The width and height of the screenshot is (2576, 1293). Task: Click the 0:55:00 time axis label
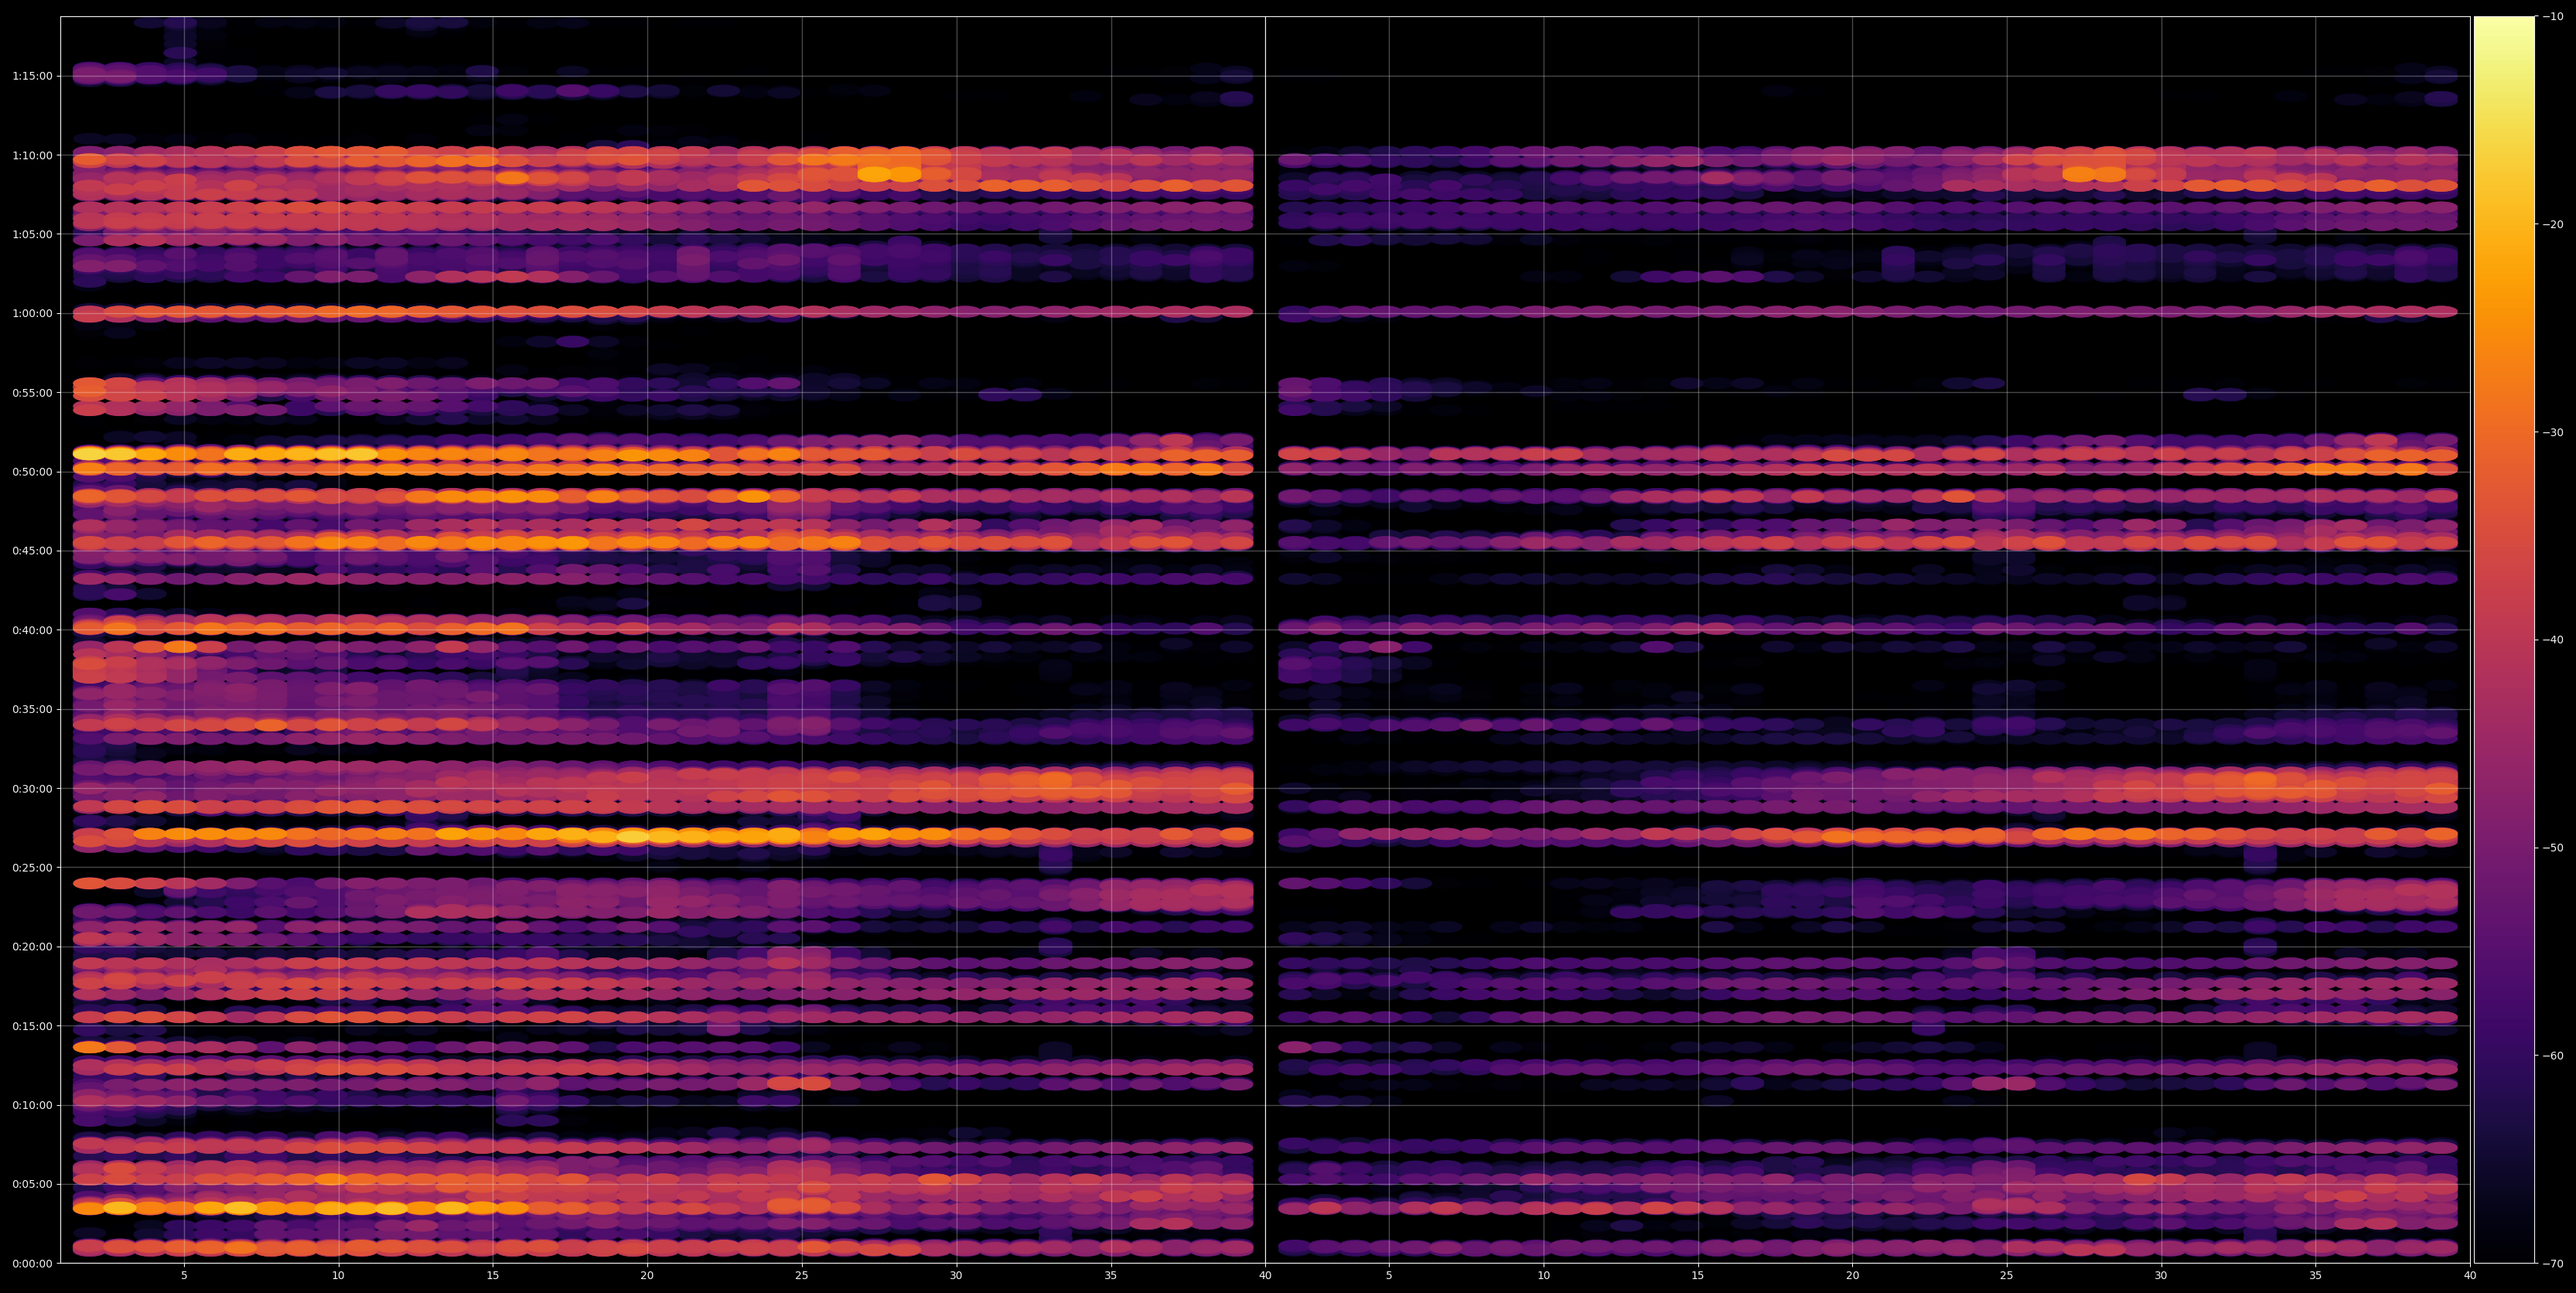[32, 392]
